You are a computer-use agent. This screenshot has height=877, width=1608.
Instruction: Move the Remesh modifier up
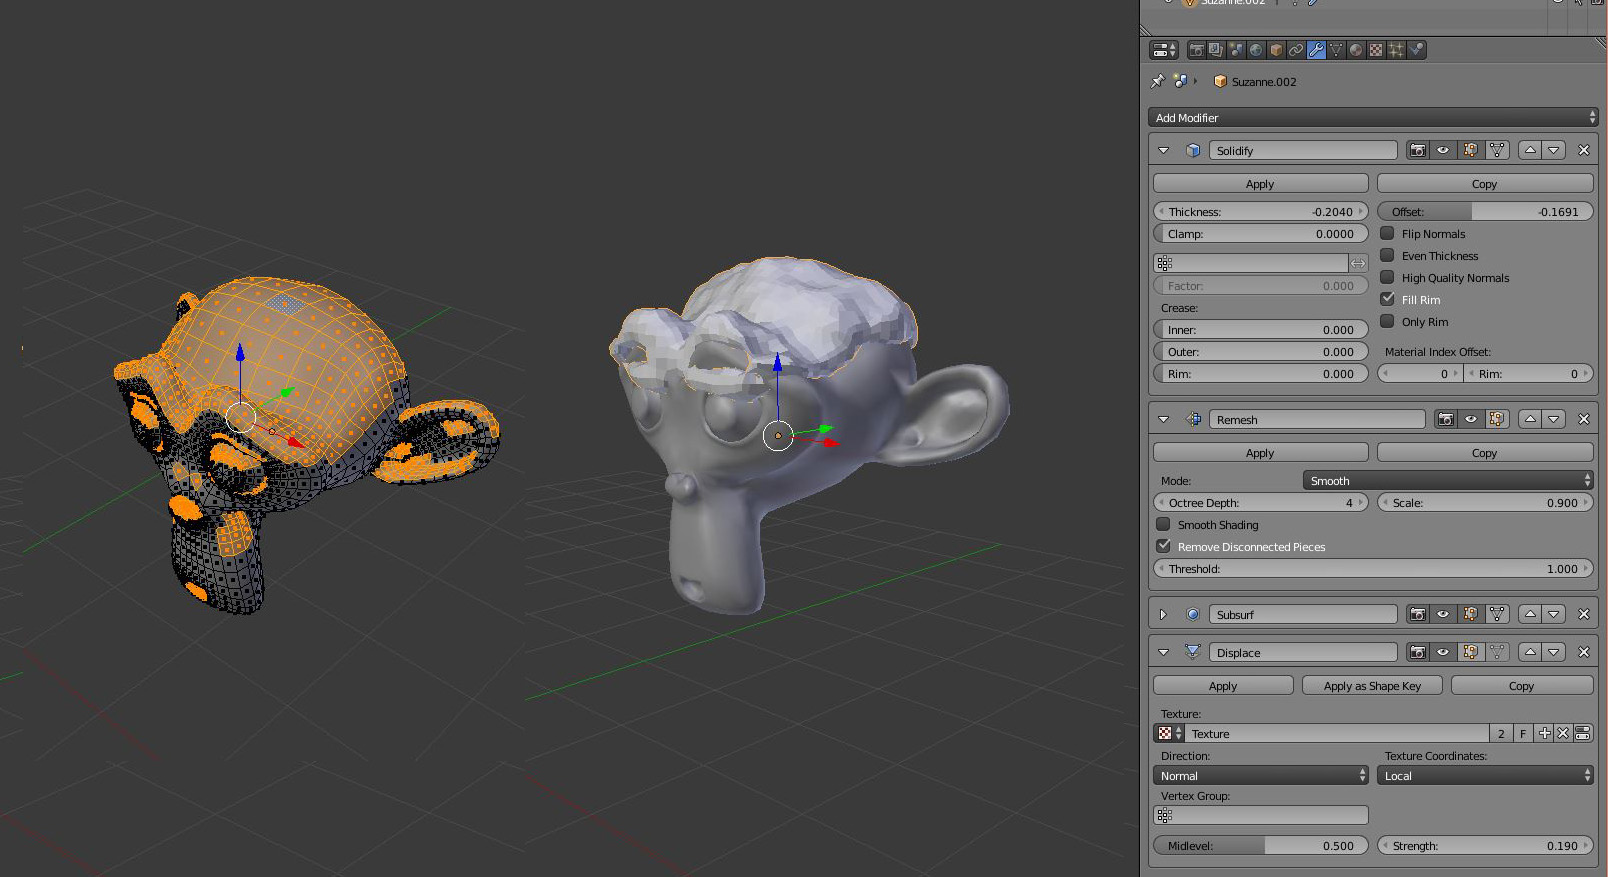click(1530, 419)
